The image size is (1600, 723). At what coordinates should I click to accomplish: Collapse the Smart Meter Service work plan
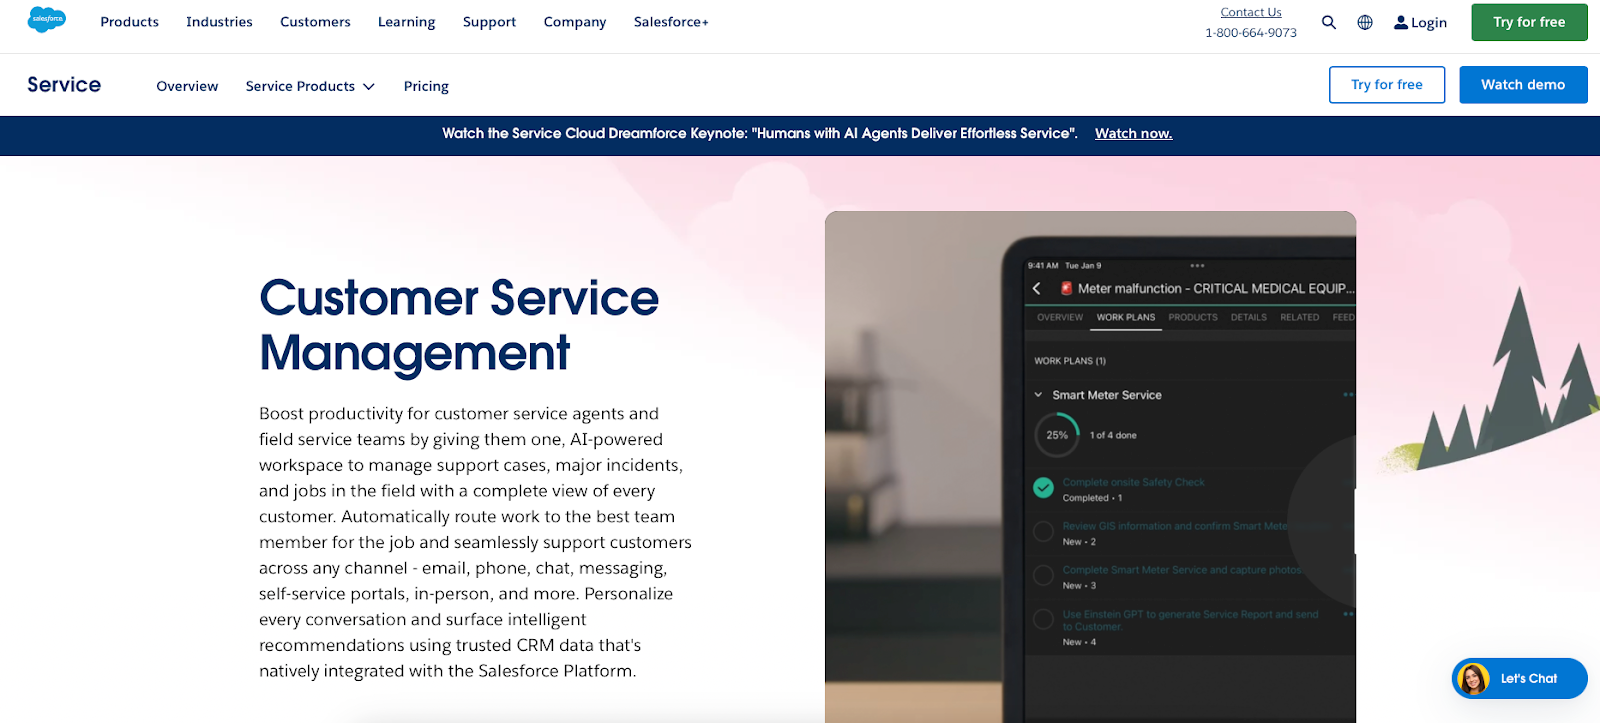coord(1038,395)
